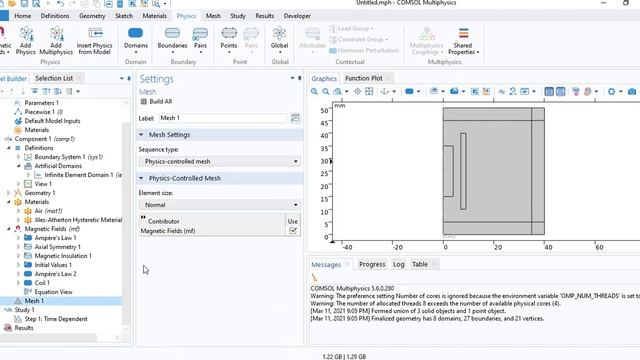The image size is (640, 360).
Task: Click the domain selection blue rectangle icon
Action: tap(409, 91)
